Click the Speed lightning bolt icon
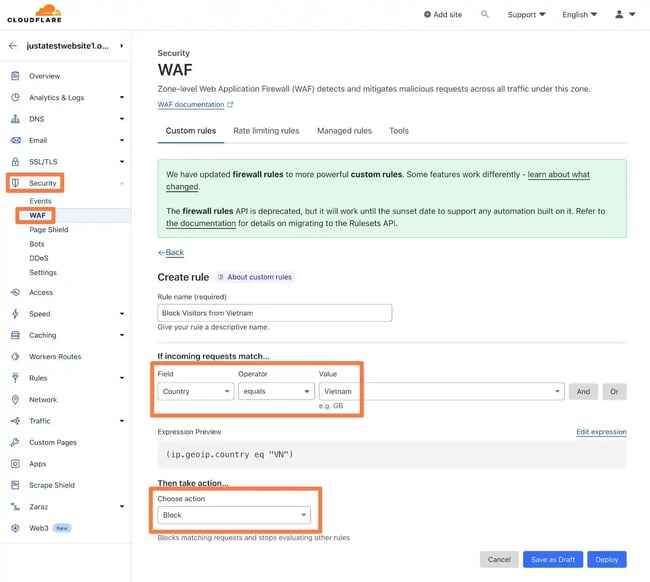 coord(15,314)
